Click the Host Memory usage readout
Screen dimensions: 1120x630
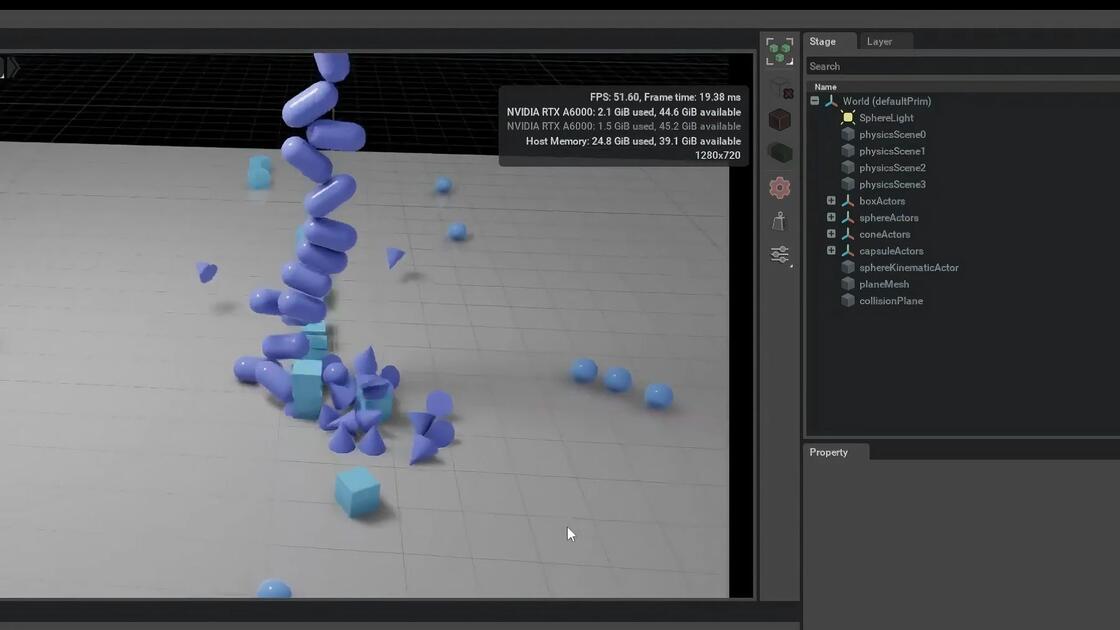point(633,141)
